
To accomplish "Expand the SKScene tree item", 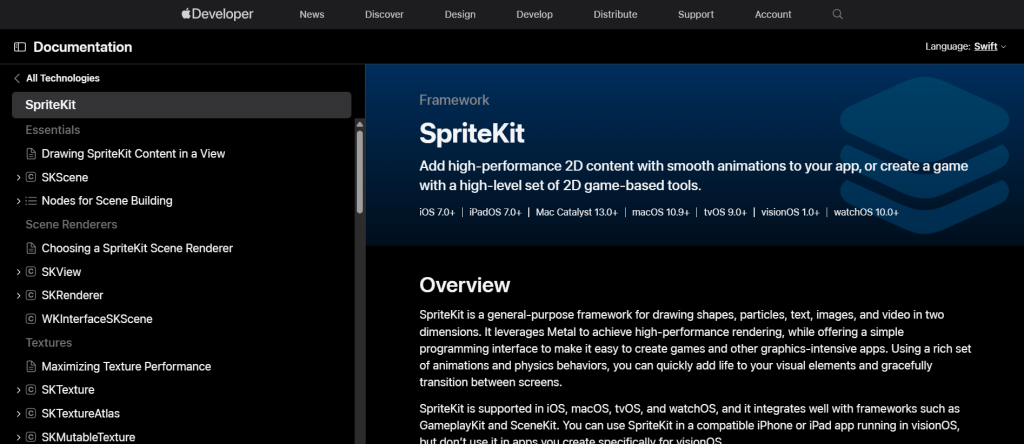I will click(18, 178).
